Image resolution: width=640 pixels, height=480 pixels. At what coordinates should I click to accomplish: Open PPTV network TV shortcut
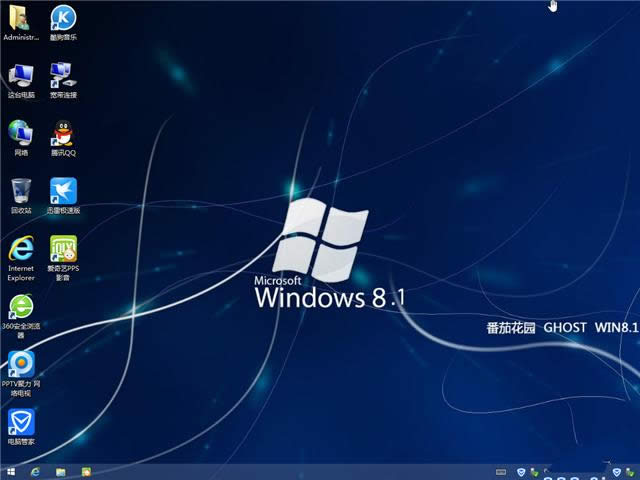point(20,363)
